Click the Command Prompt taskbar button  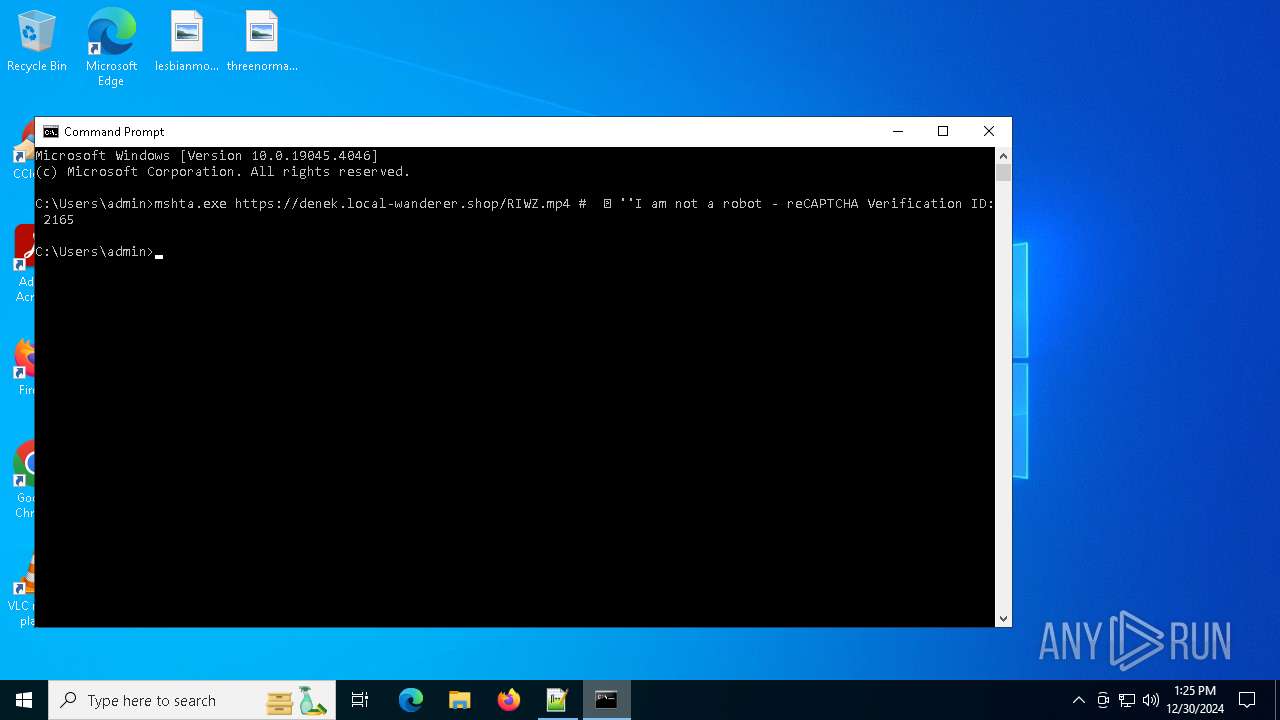[606, 700]
